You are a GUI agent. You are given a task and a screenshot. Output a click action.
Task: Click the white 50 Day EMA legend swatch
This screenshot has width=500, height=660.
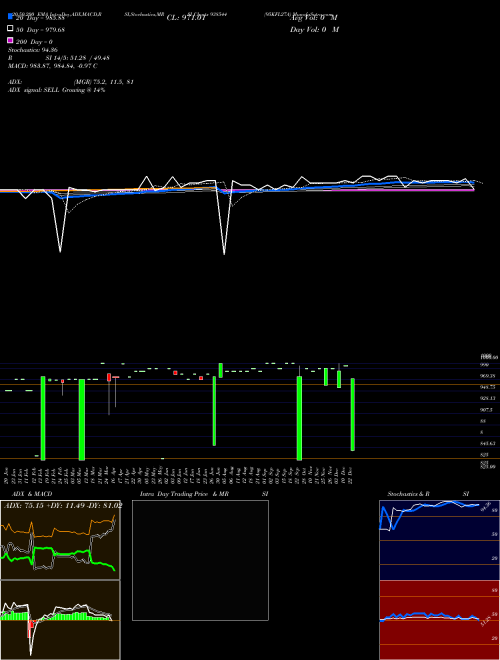tap(10, 29)
